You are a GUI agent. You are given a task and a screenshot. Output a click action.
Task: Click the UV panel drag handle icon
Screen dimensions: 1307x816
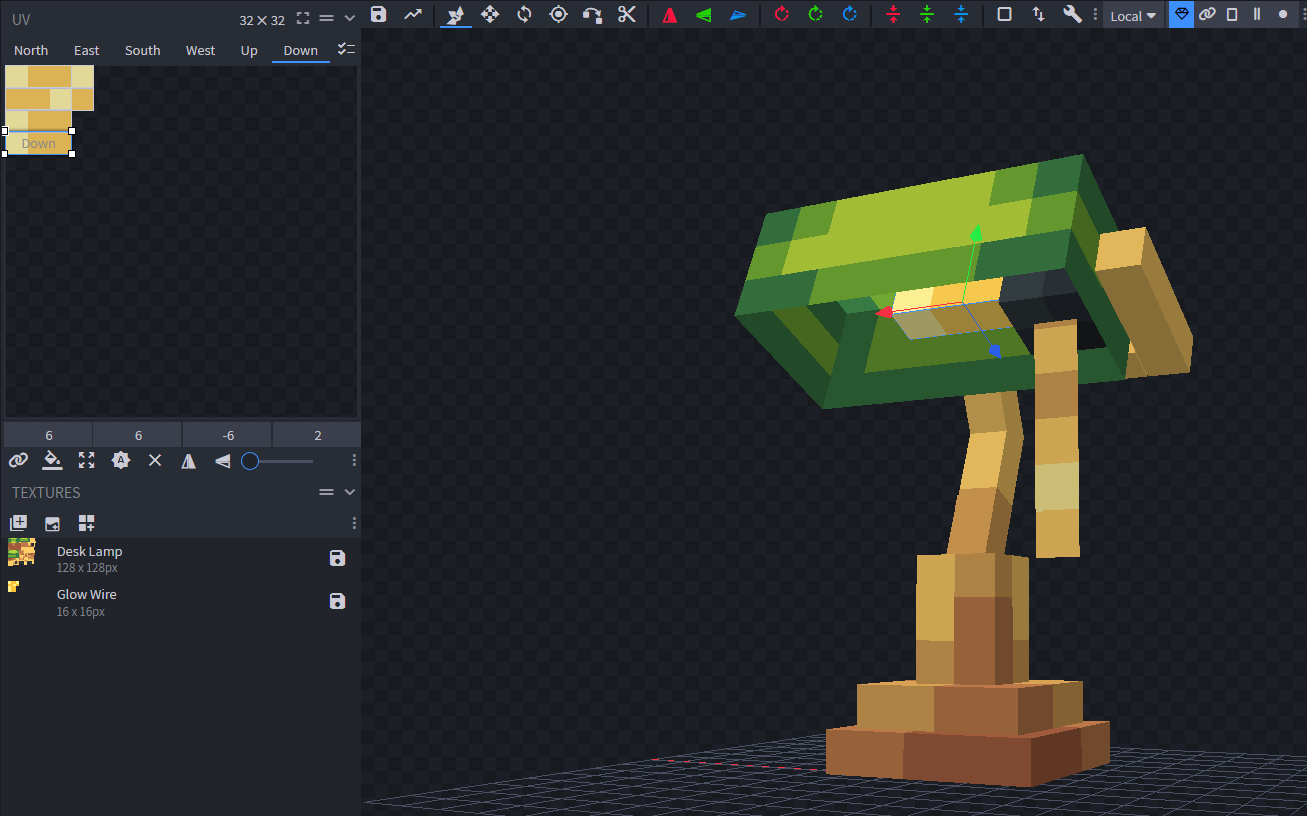(326, 18)
